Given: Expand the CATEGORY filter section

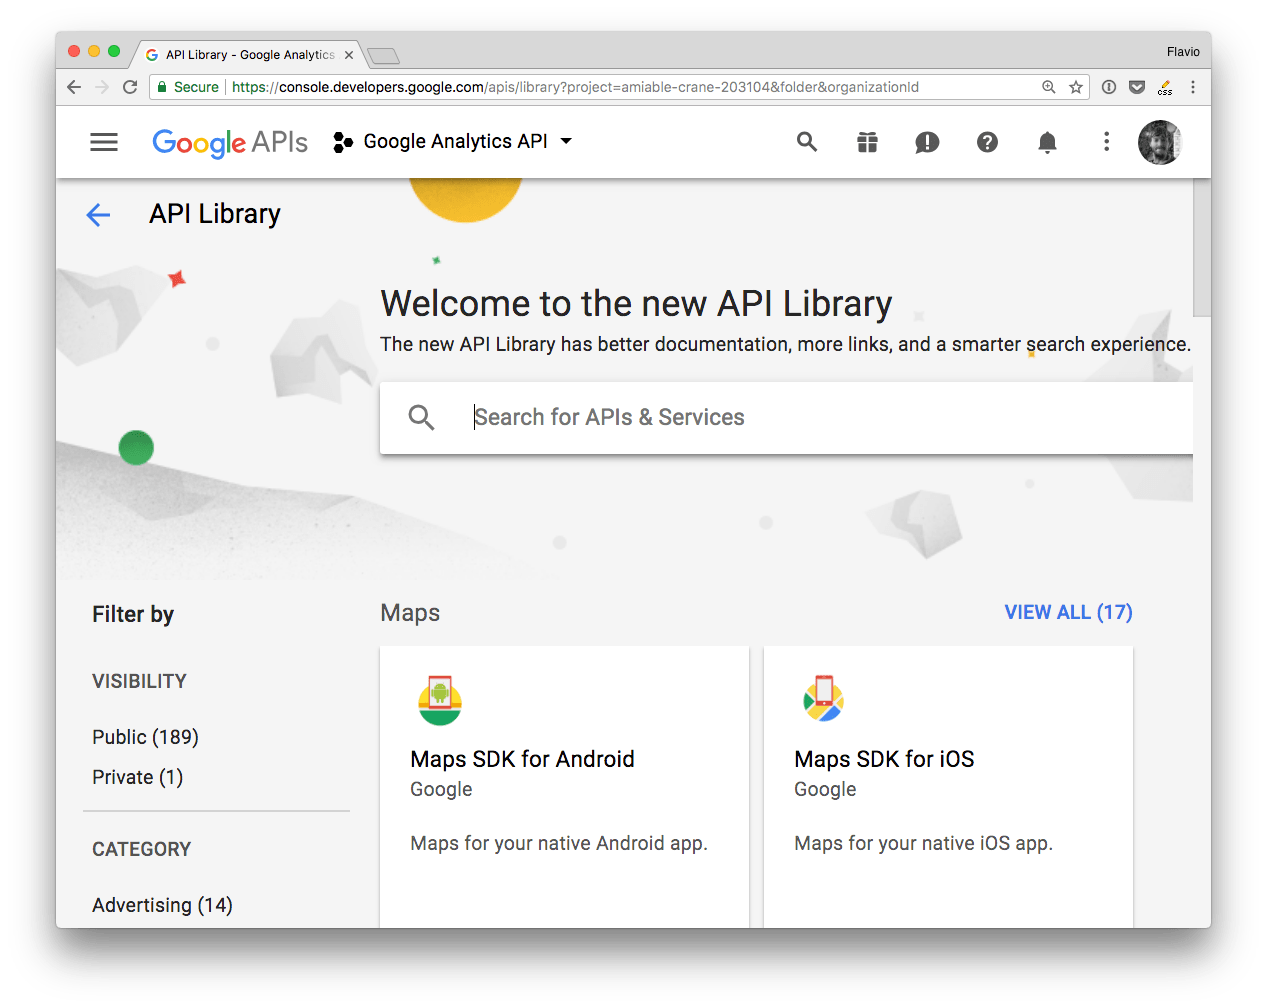Looking at the screenshot, I should click(x=141, y=849).
